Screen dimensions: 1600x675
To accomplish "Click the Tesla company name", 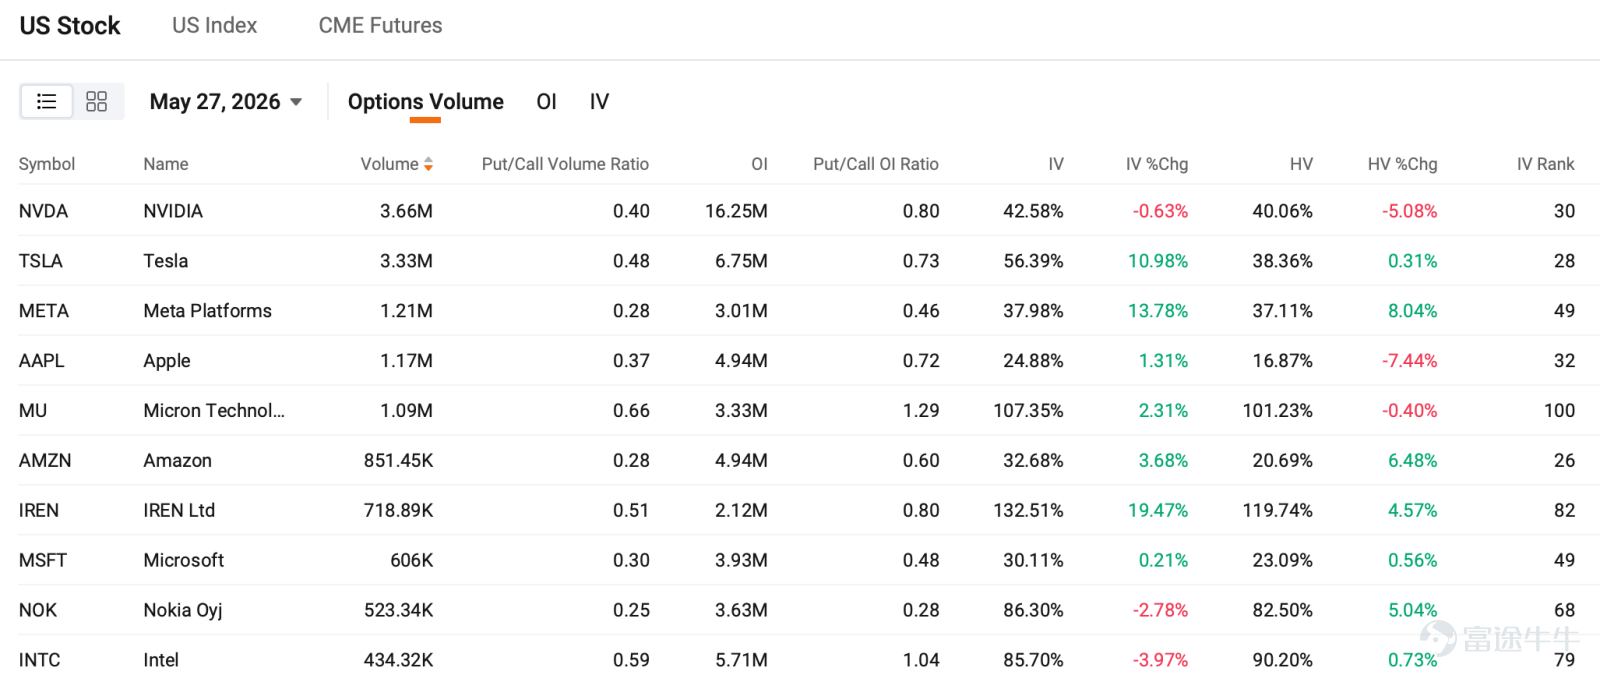I will click(166, 261).
